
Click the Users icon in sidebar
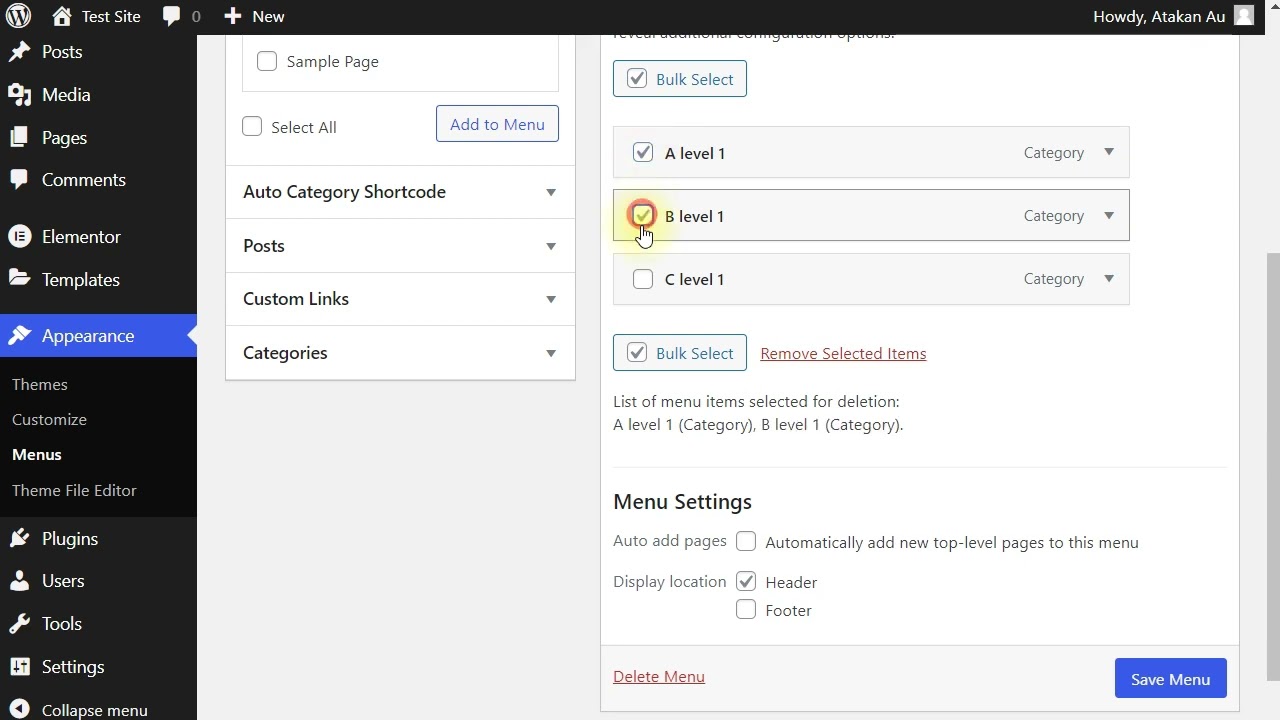coord(19,581)
